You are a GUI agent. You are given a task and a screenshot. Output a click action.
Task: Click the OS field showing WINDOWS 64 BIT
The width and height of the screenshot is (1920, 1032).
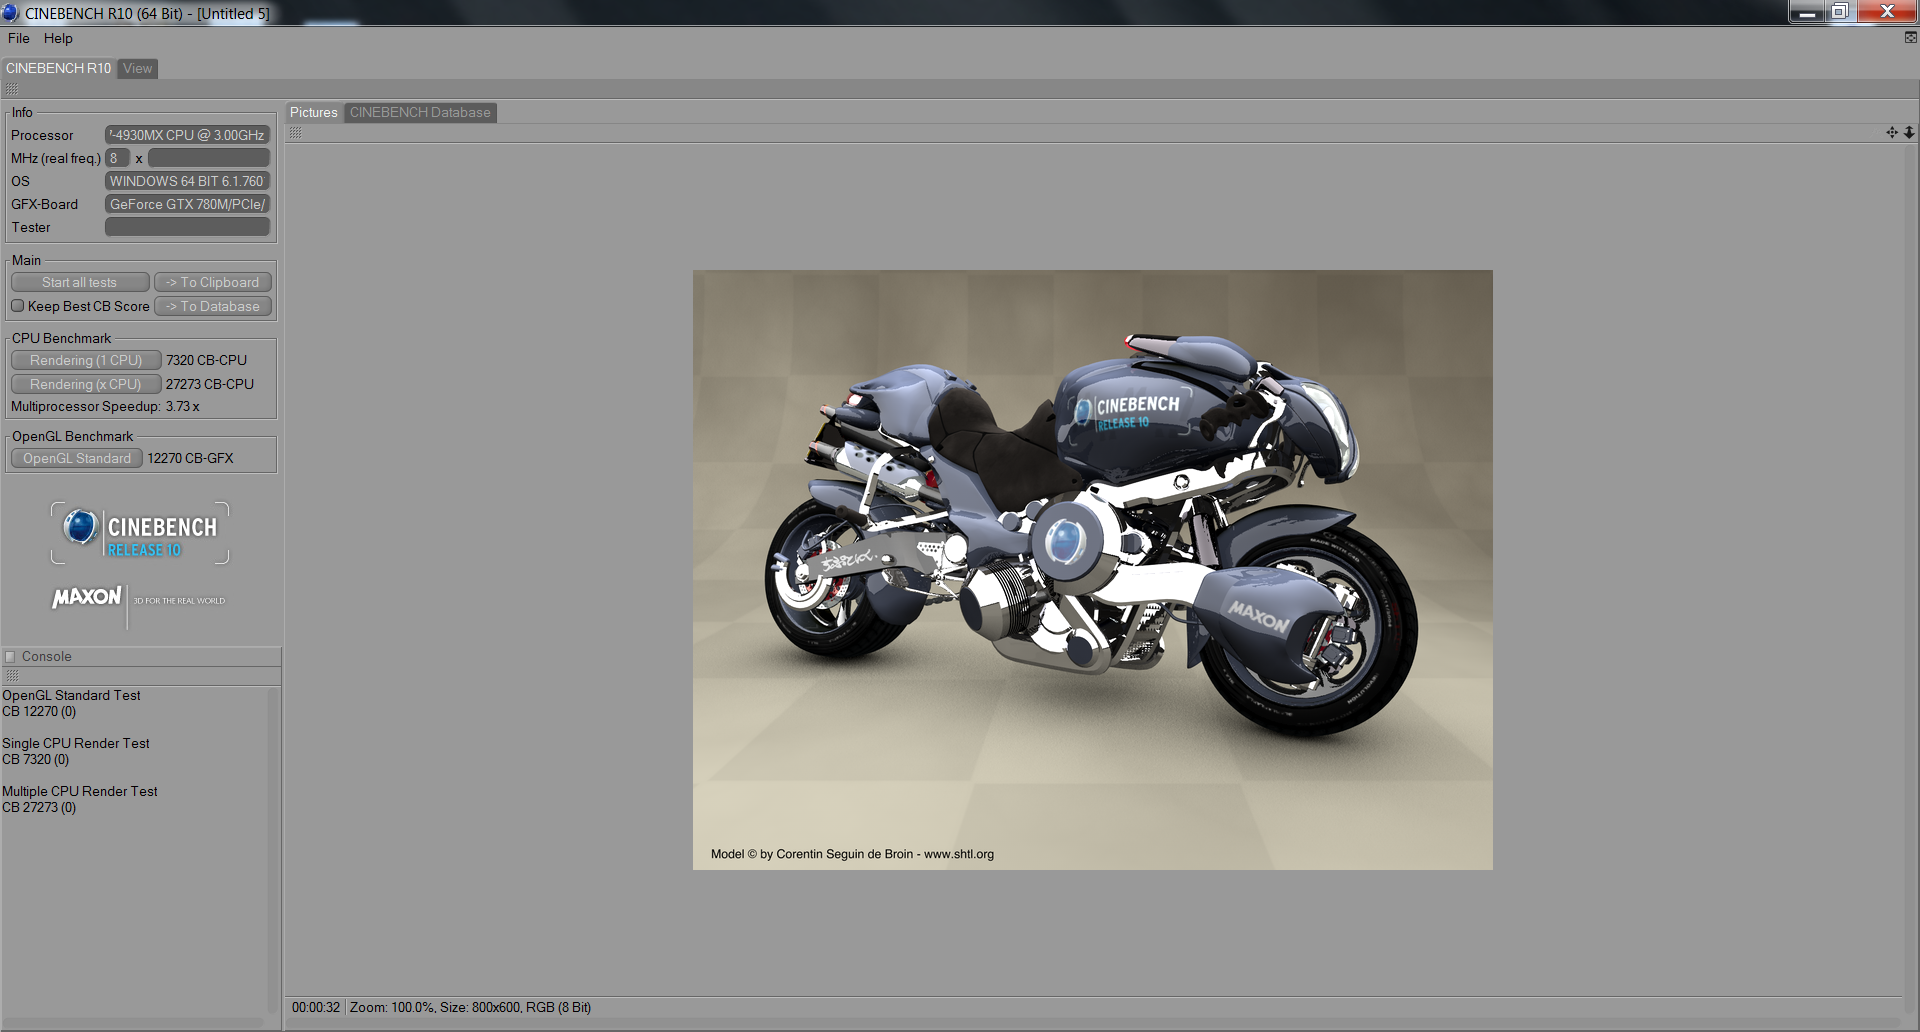pos(188,181)
